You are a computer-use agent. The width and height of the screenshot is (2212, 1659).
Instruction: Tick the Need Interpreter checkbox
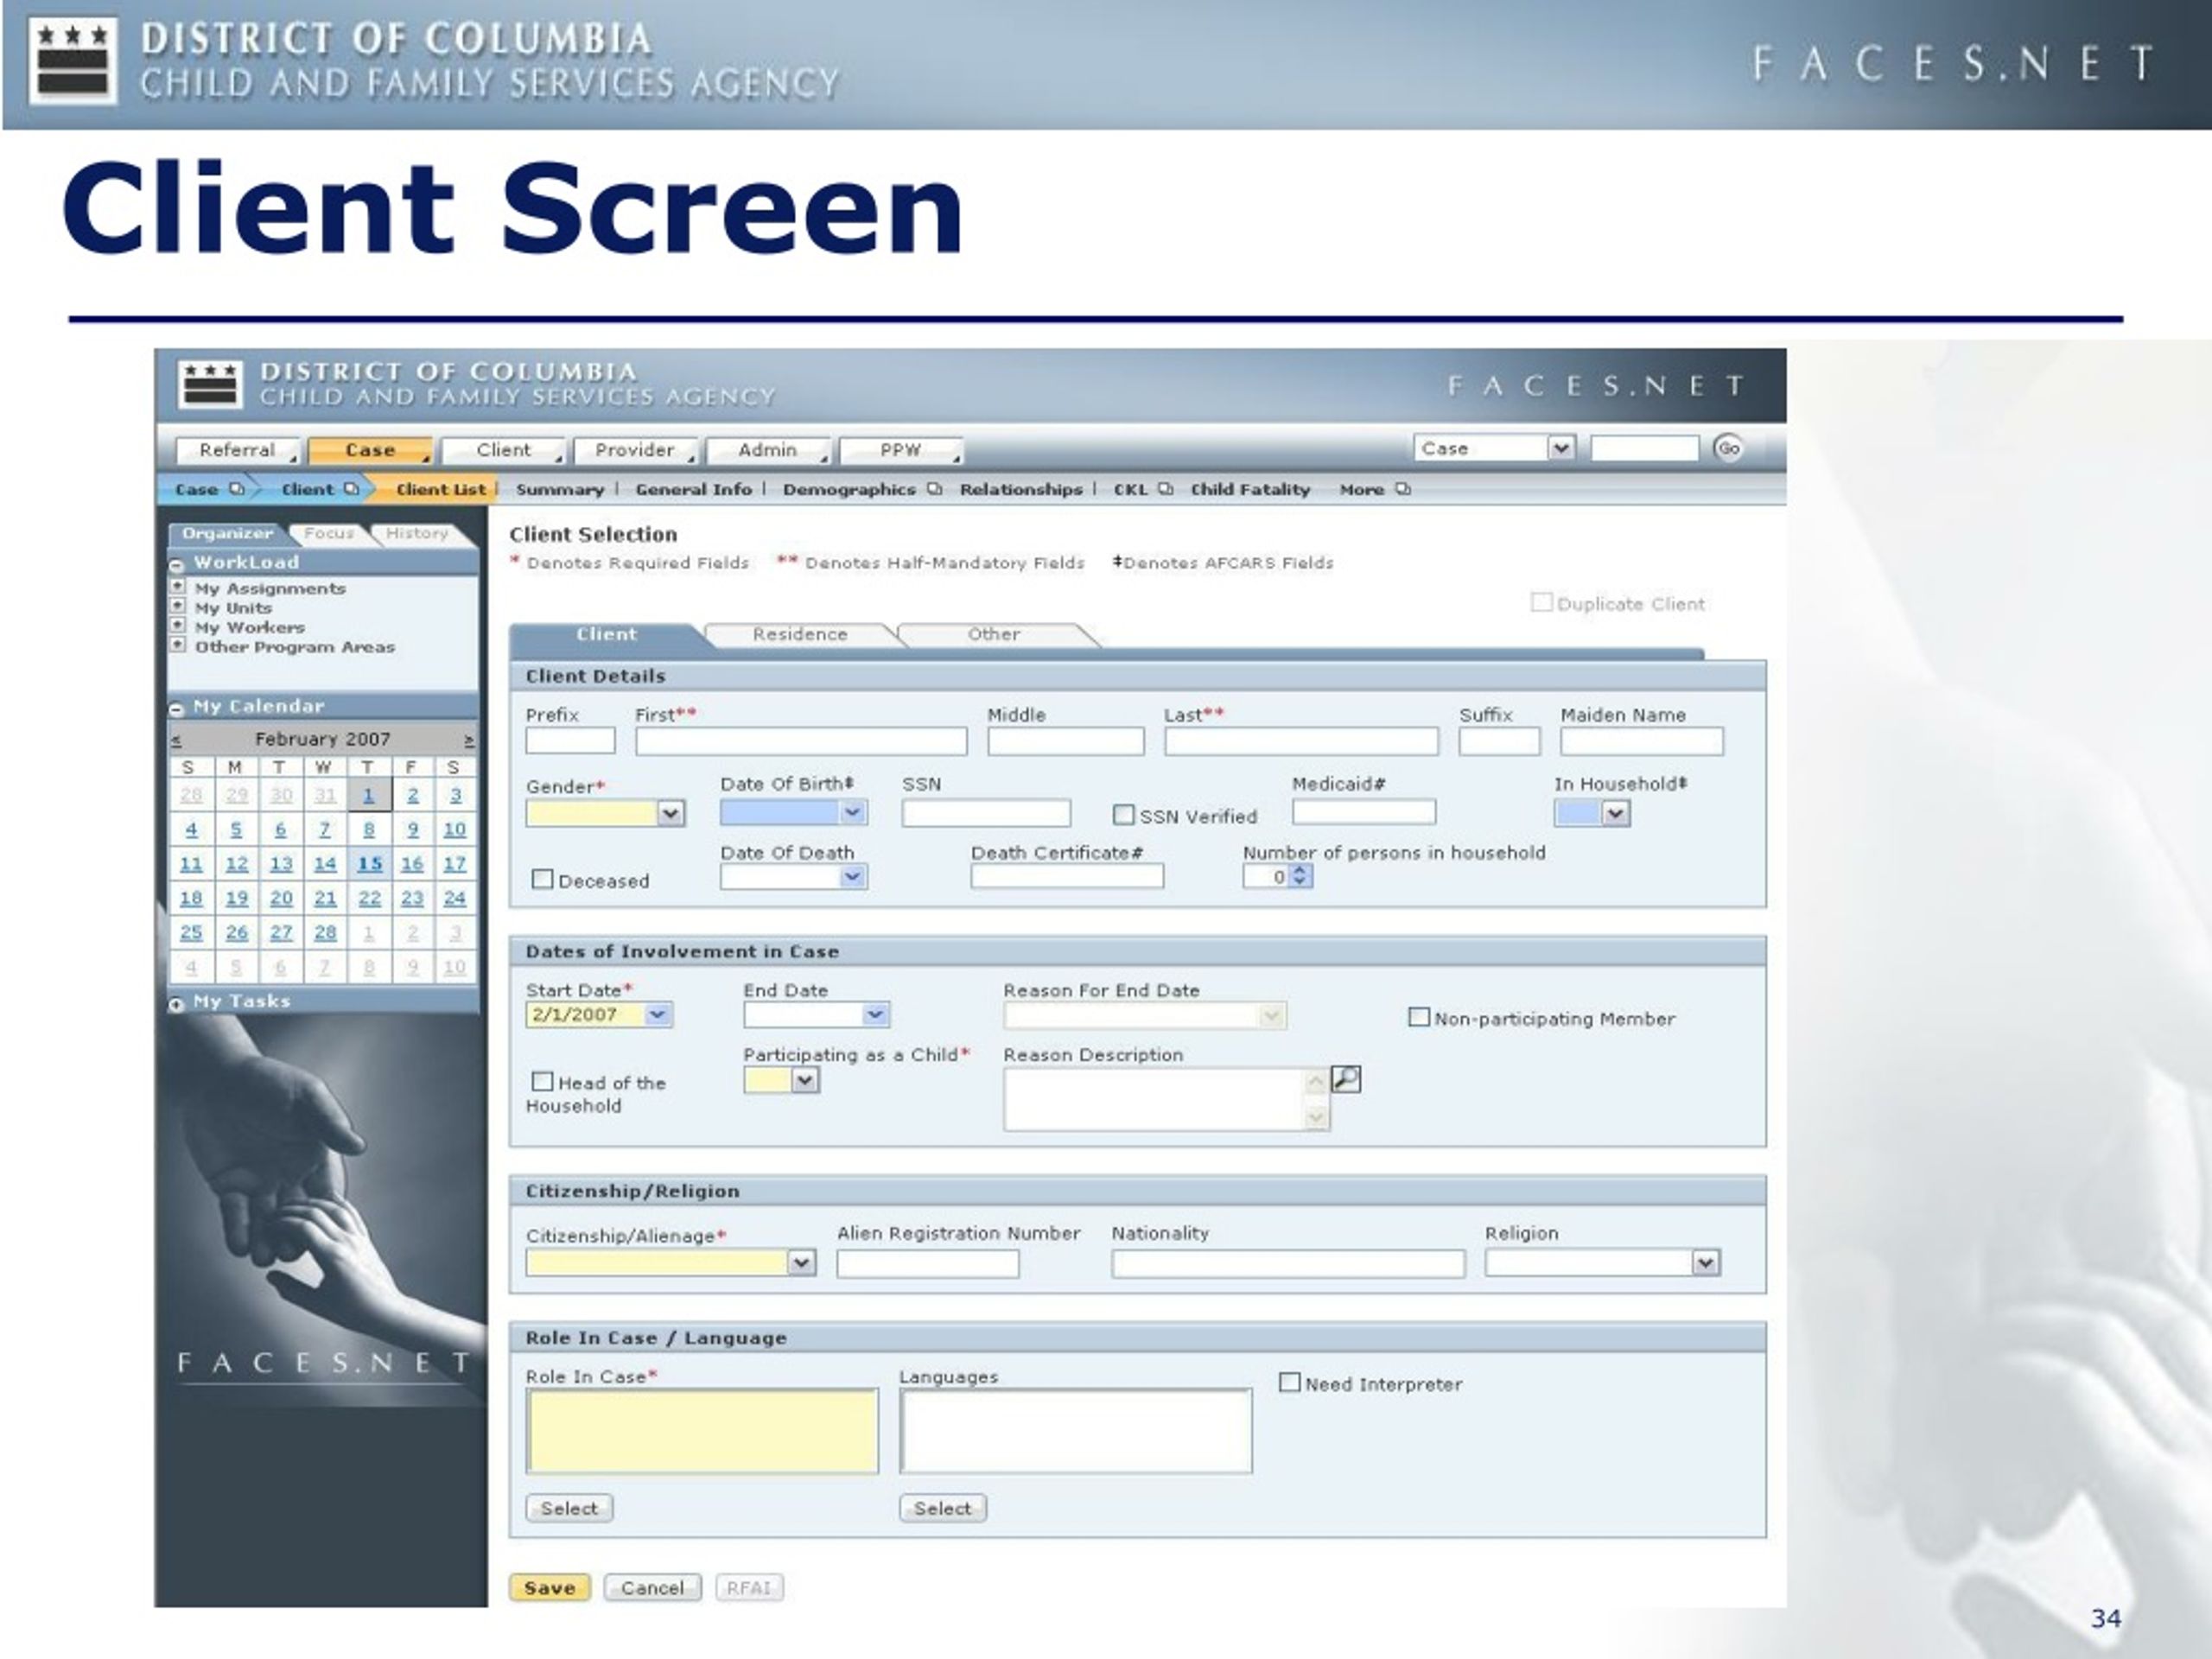point(1290,1382)
